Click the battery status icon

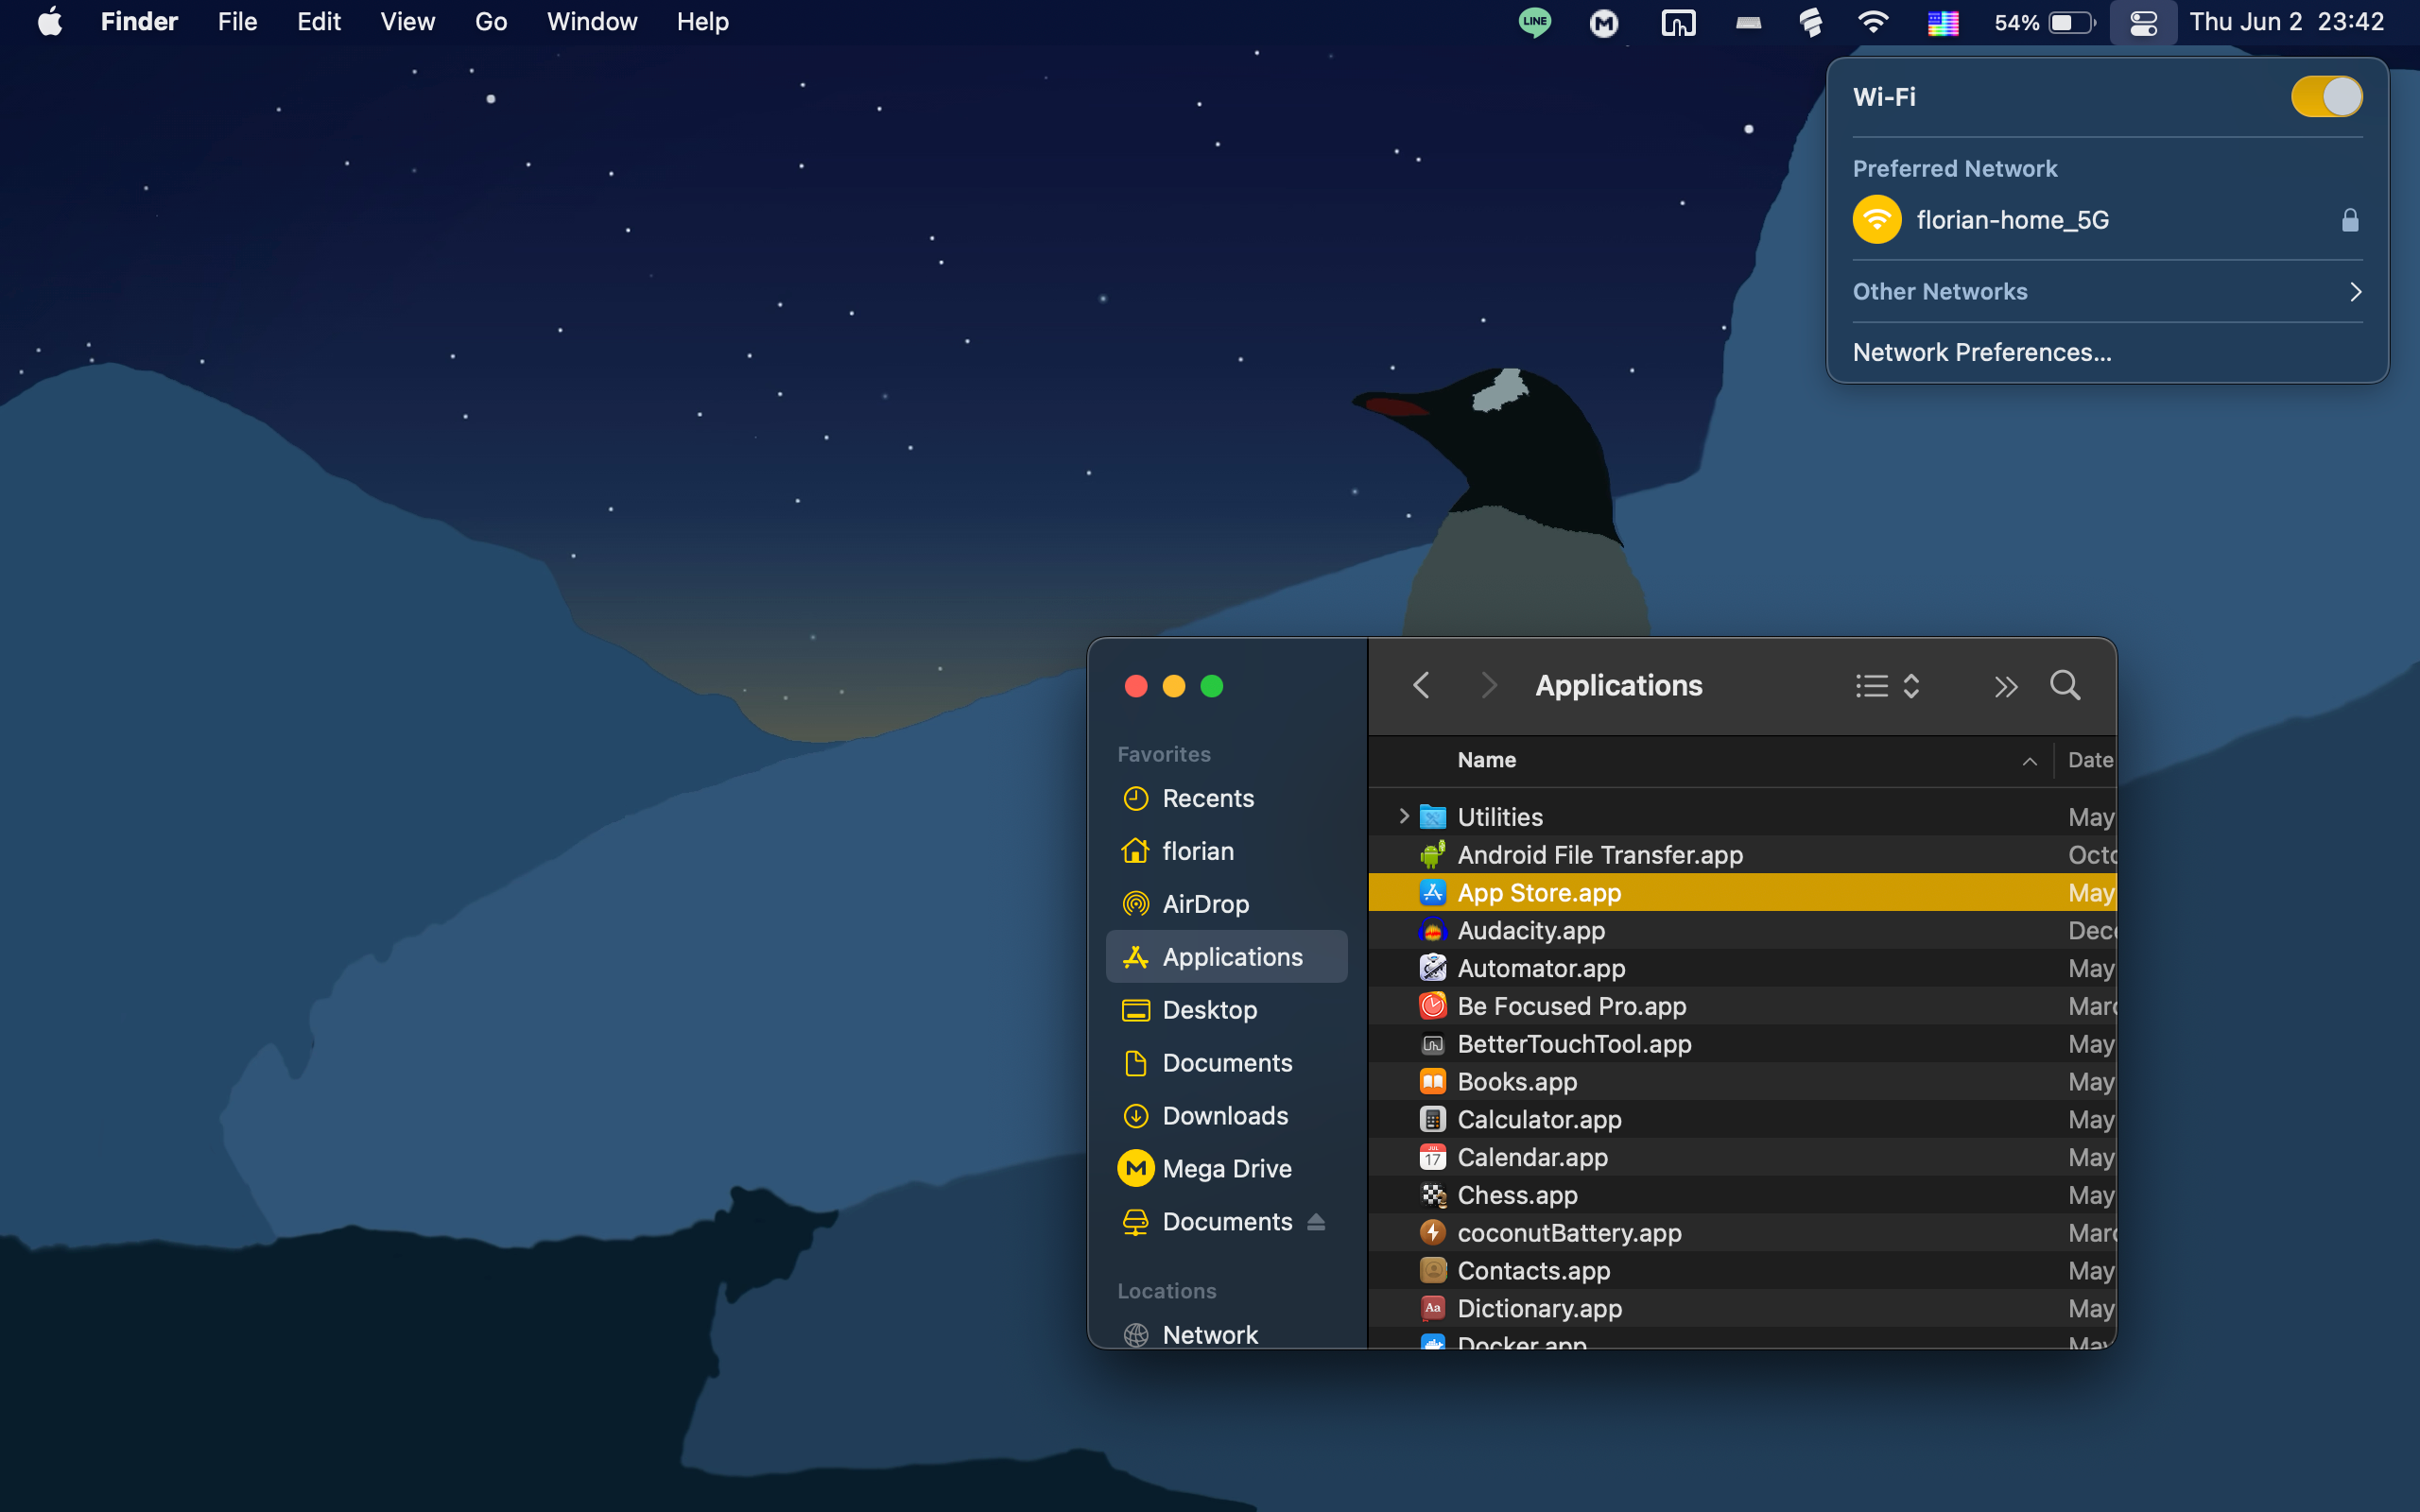2071,22
